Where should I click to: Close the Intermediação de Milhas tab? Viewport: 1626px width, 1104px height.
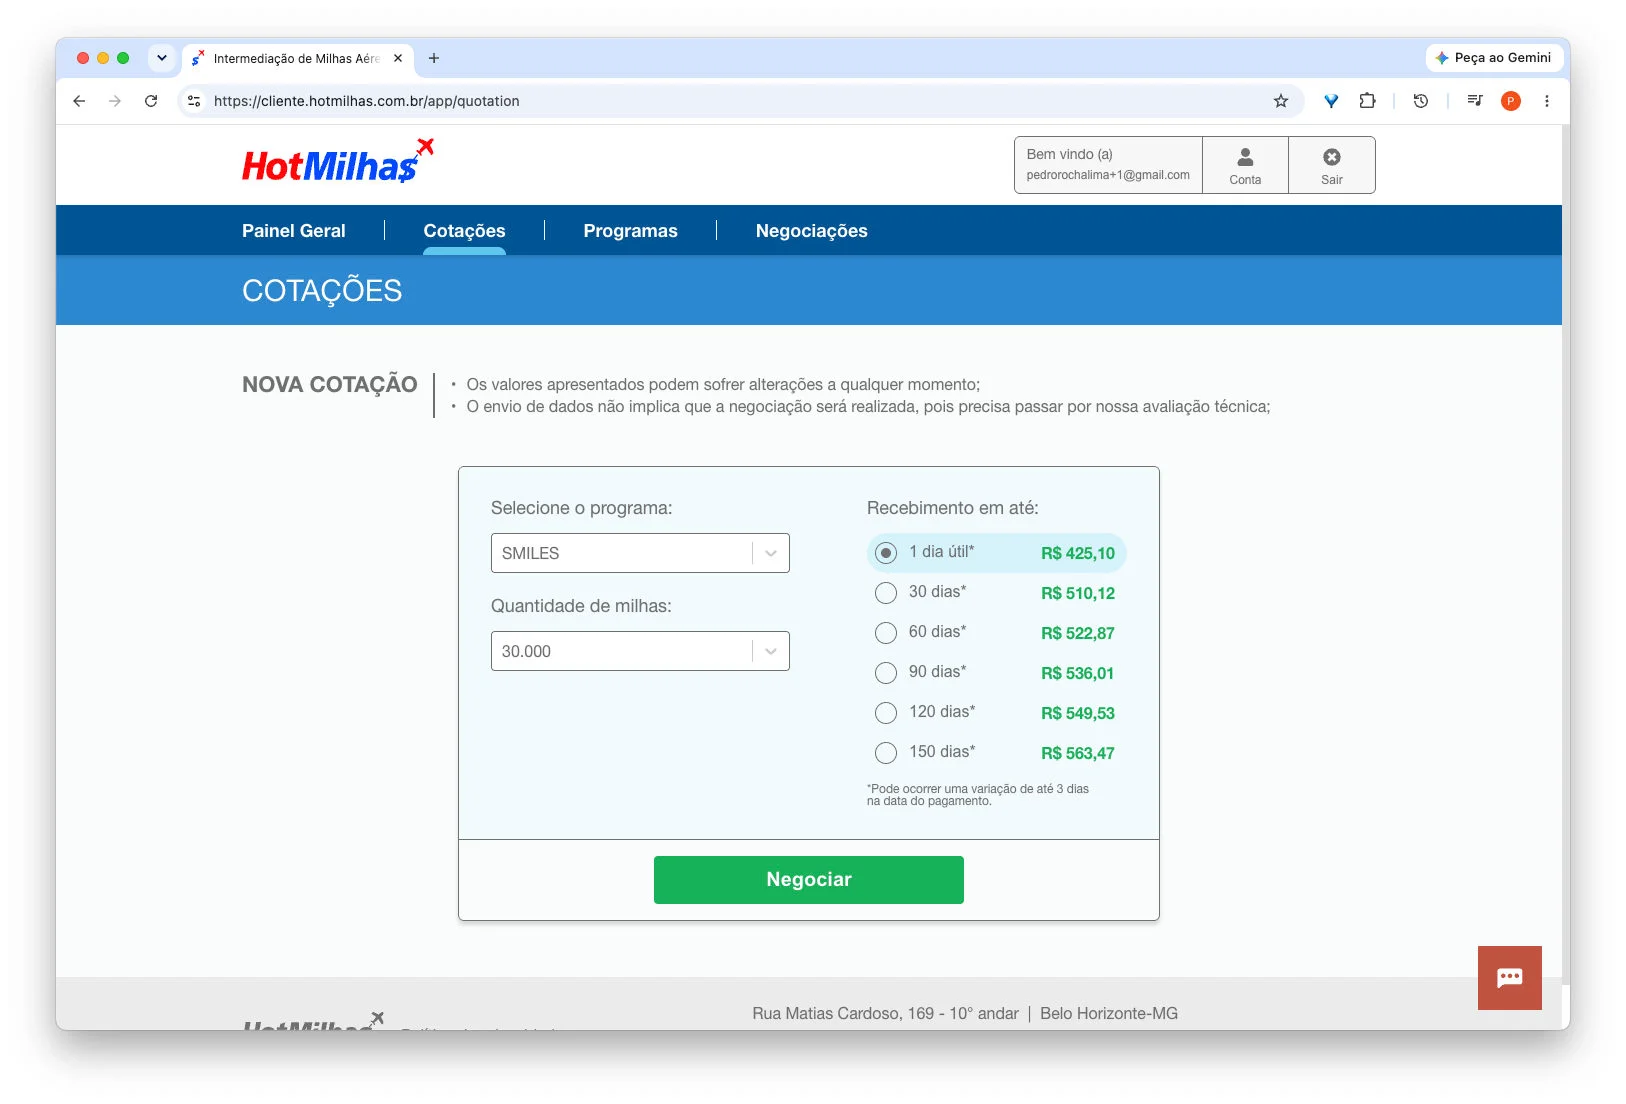click(398, 58)
